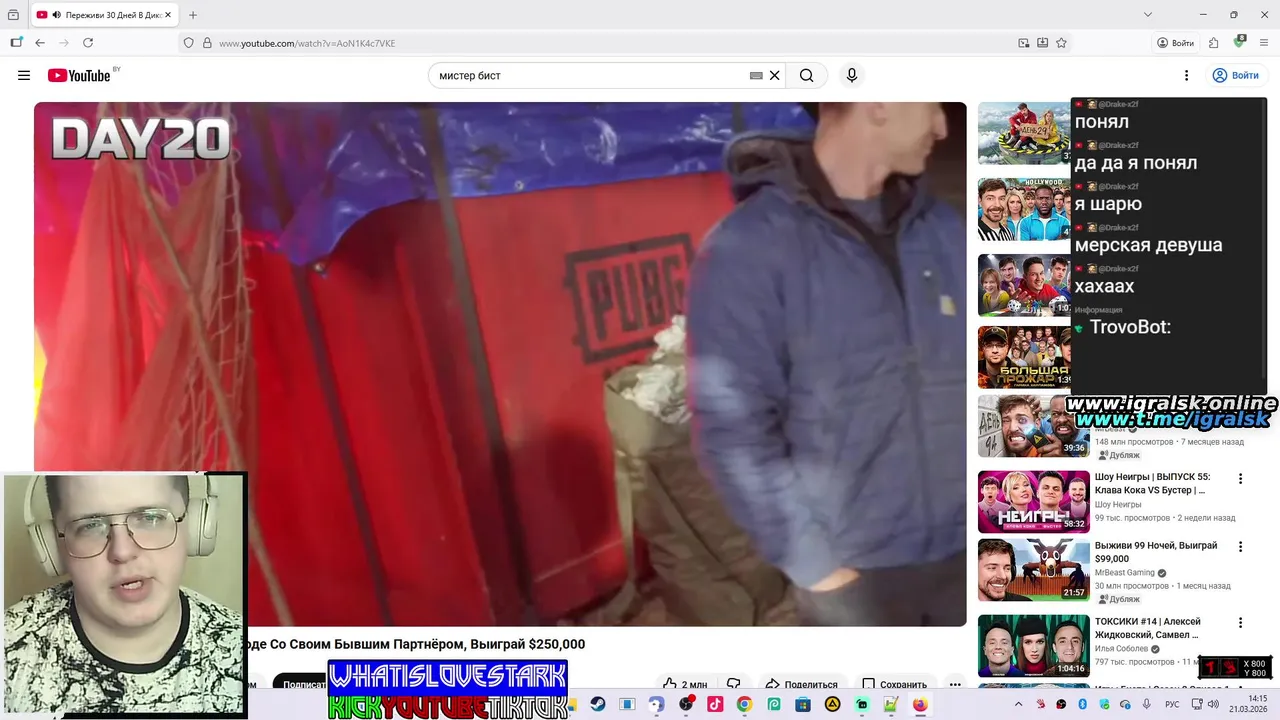Screen dimensions: 1280x720
Task: Click the main video player
Action: click(x=500, y=364)
